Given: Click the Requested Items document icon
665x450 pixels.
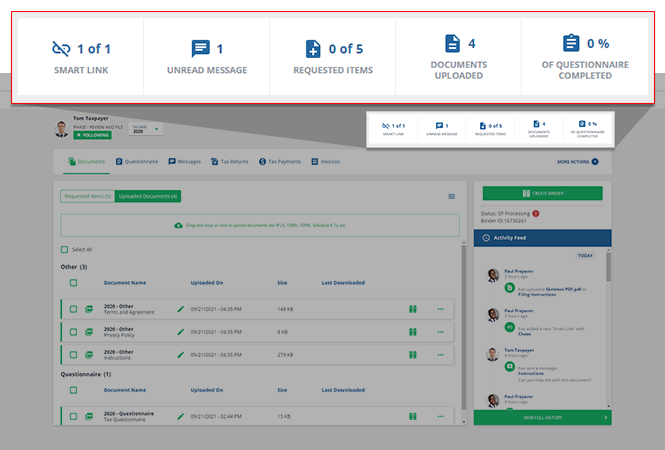Looking at the screenshot, I should pyautogui.click(x=313, y=48).
